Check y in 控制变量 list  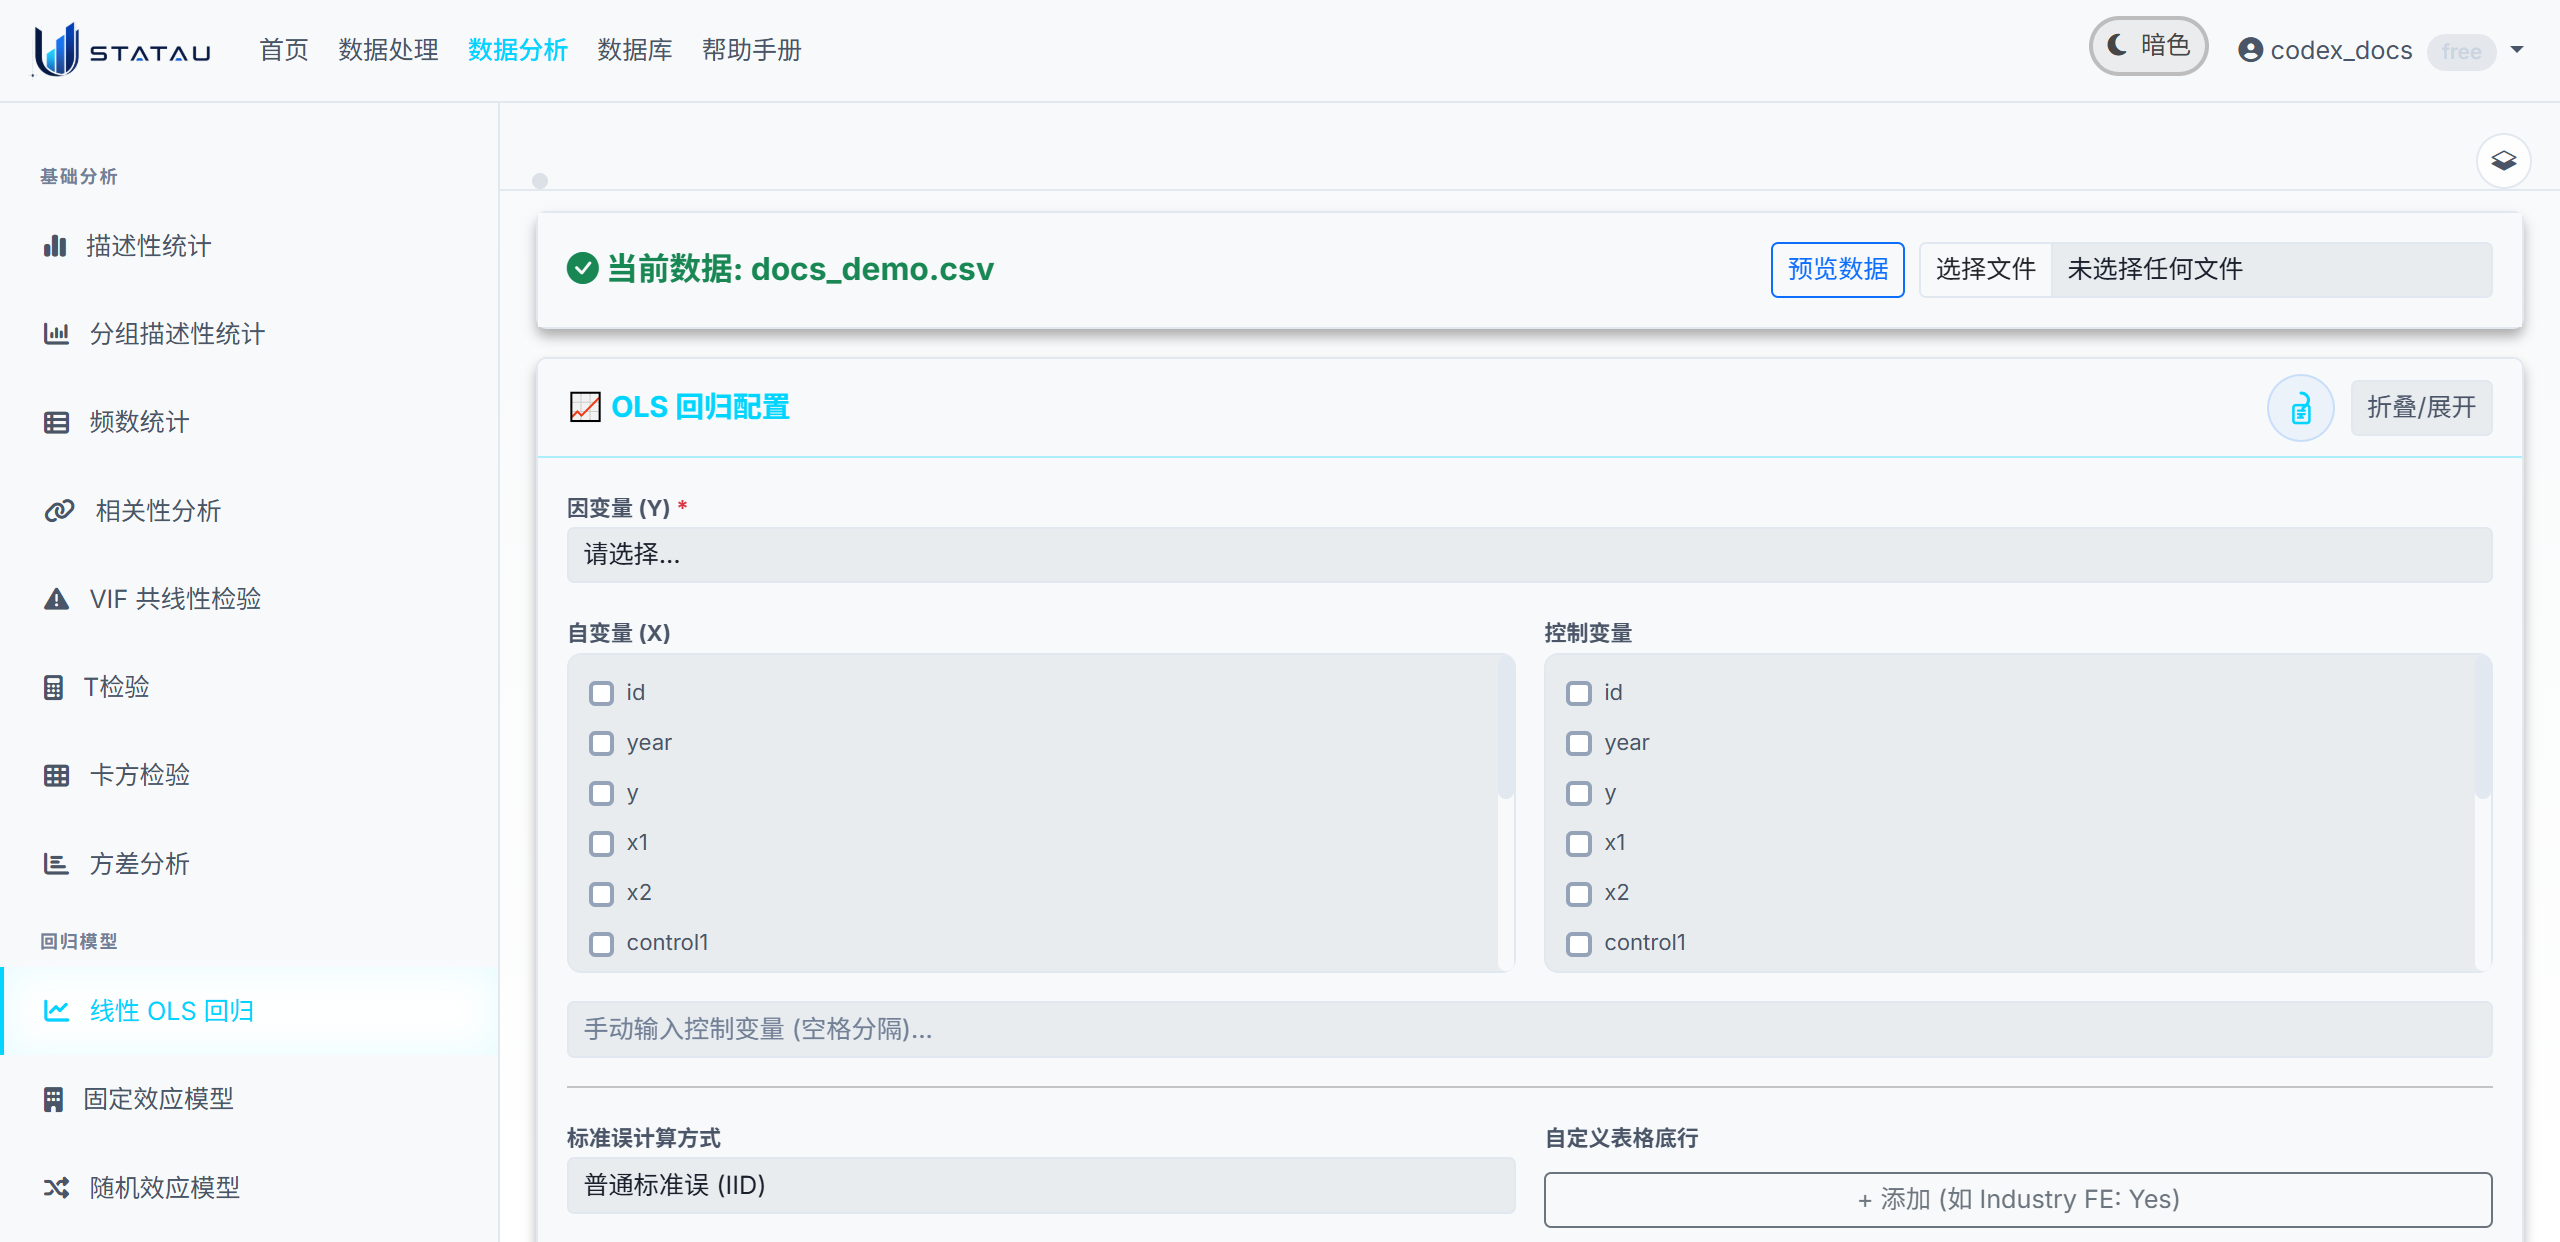pyautogui.click(x=1579, y=793)
